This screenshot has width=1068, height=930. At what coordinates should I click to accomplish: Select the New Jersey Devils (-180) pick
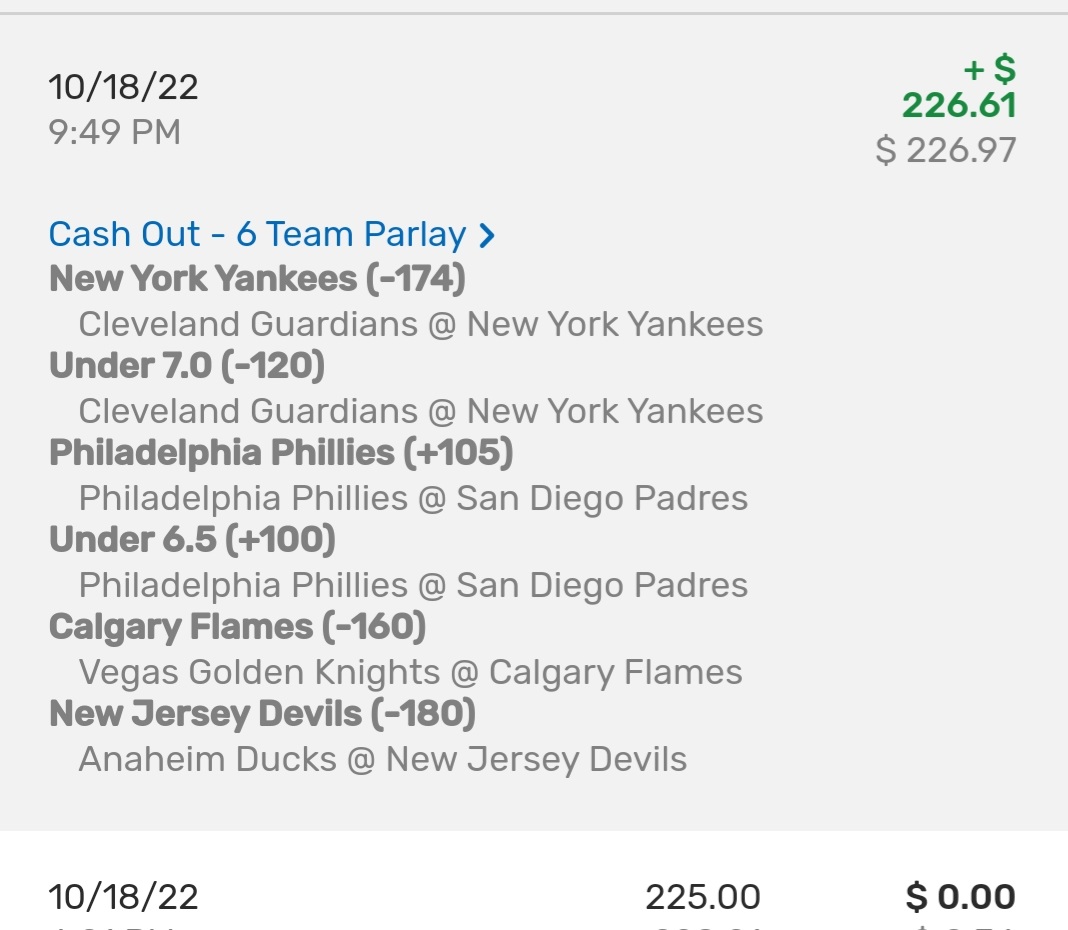[x=262, y=714]
